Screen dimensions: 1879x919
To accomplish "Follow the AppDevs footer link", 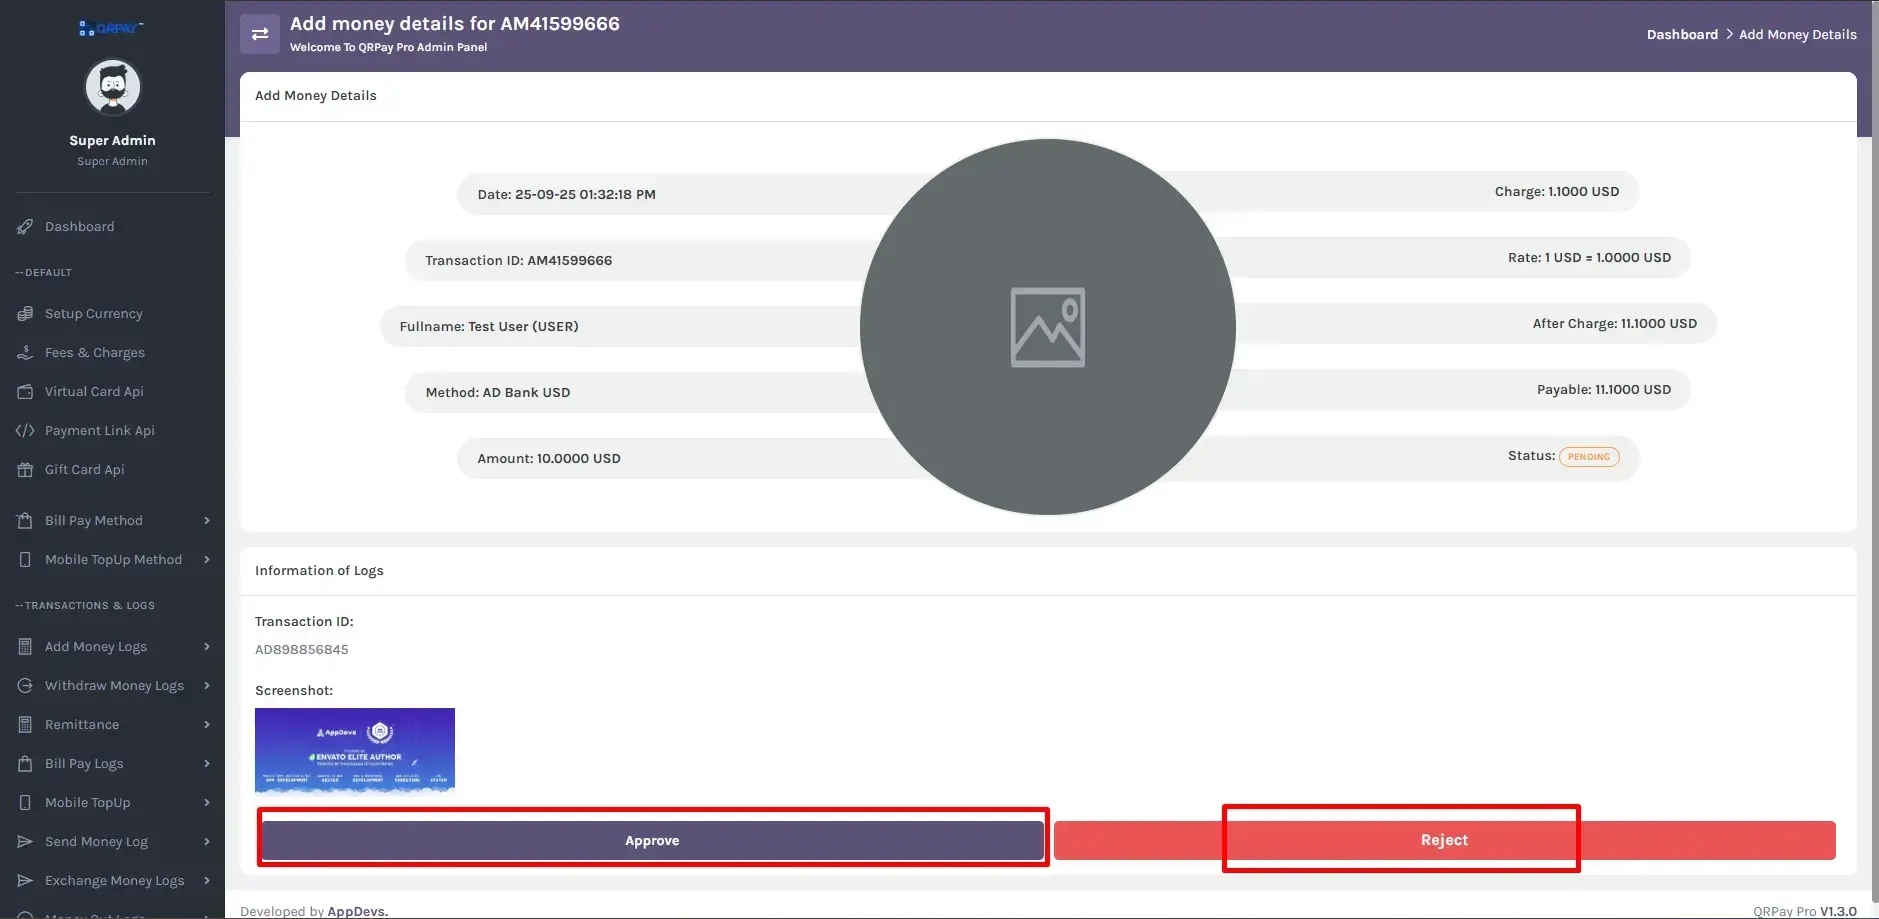I will click(357, 911).
